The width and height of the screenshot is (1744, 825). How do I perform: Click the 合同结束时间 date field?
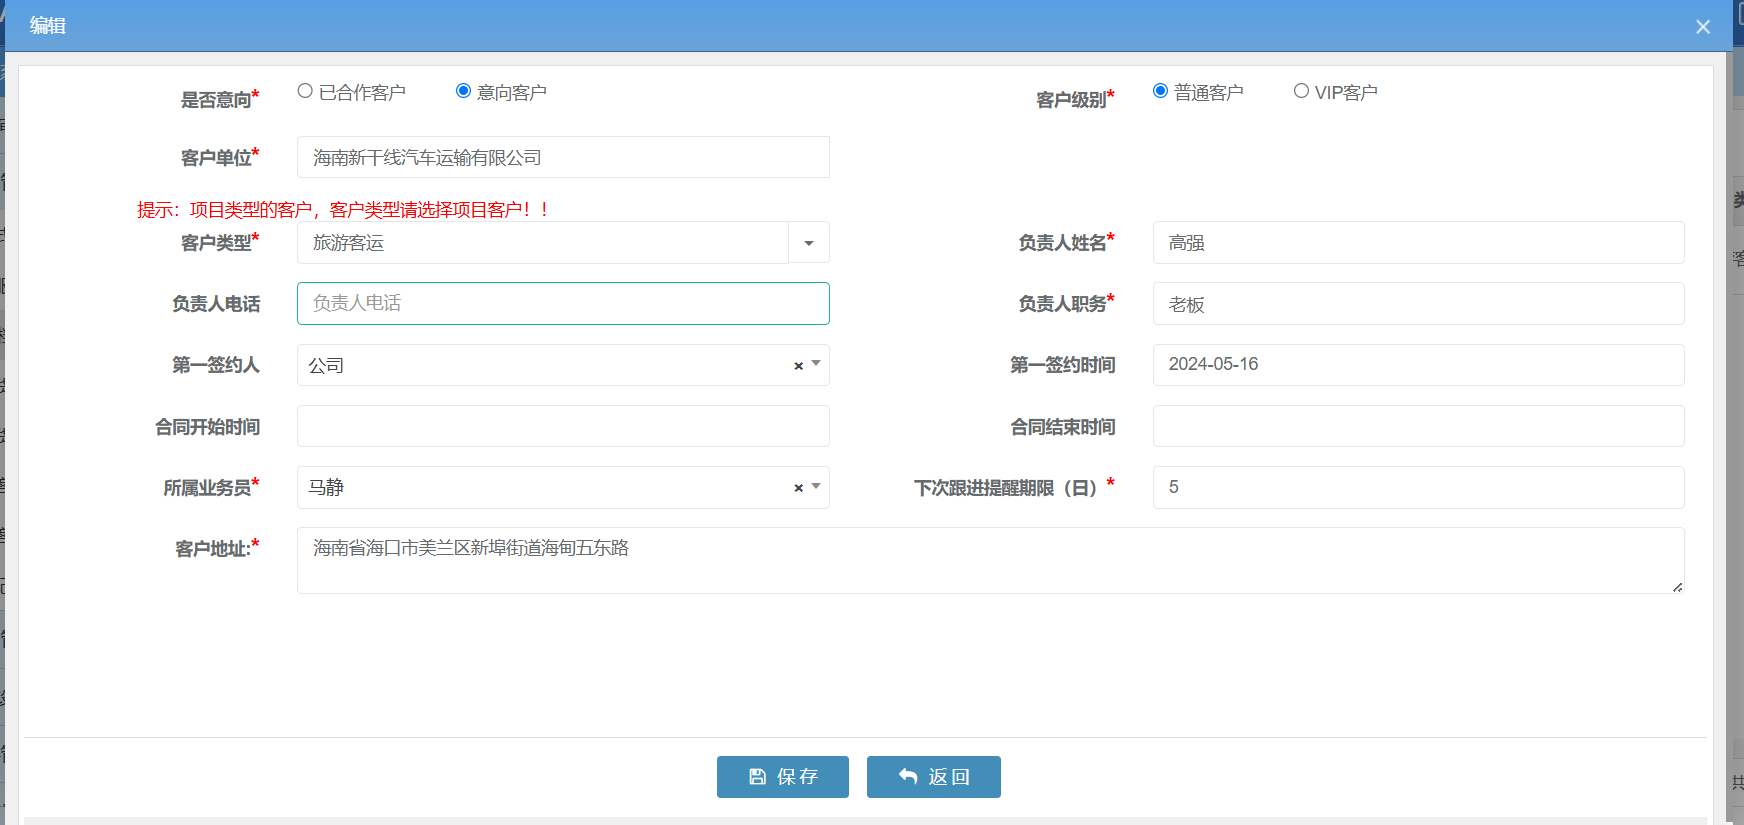click(x=1417, y=426)
